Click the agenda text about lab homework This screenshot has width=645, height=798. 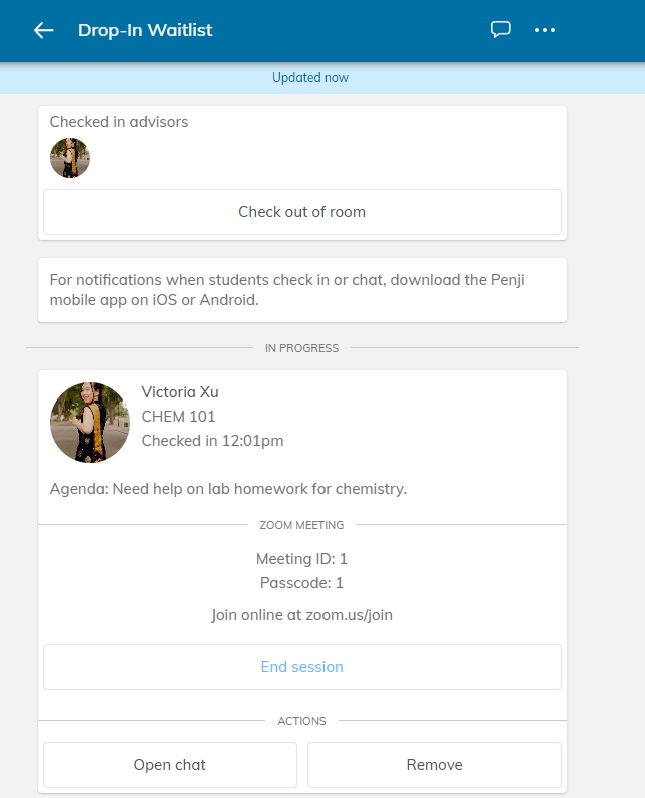pos(229,489)
